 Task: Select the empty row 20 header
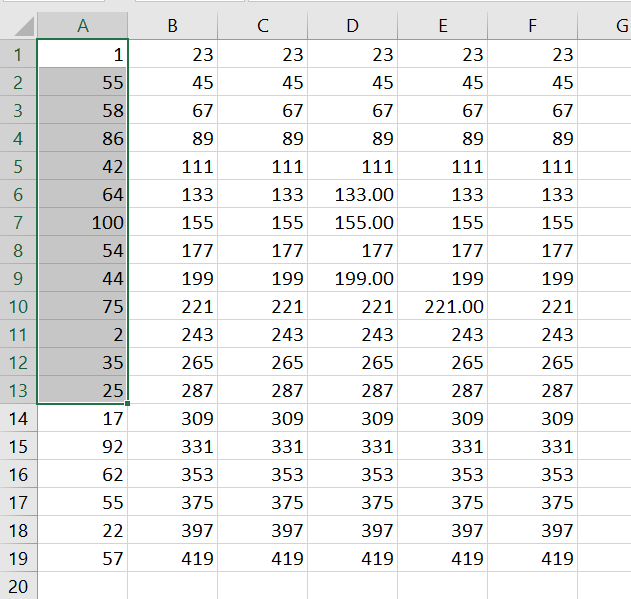pos(18,586)
